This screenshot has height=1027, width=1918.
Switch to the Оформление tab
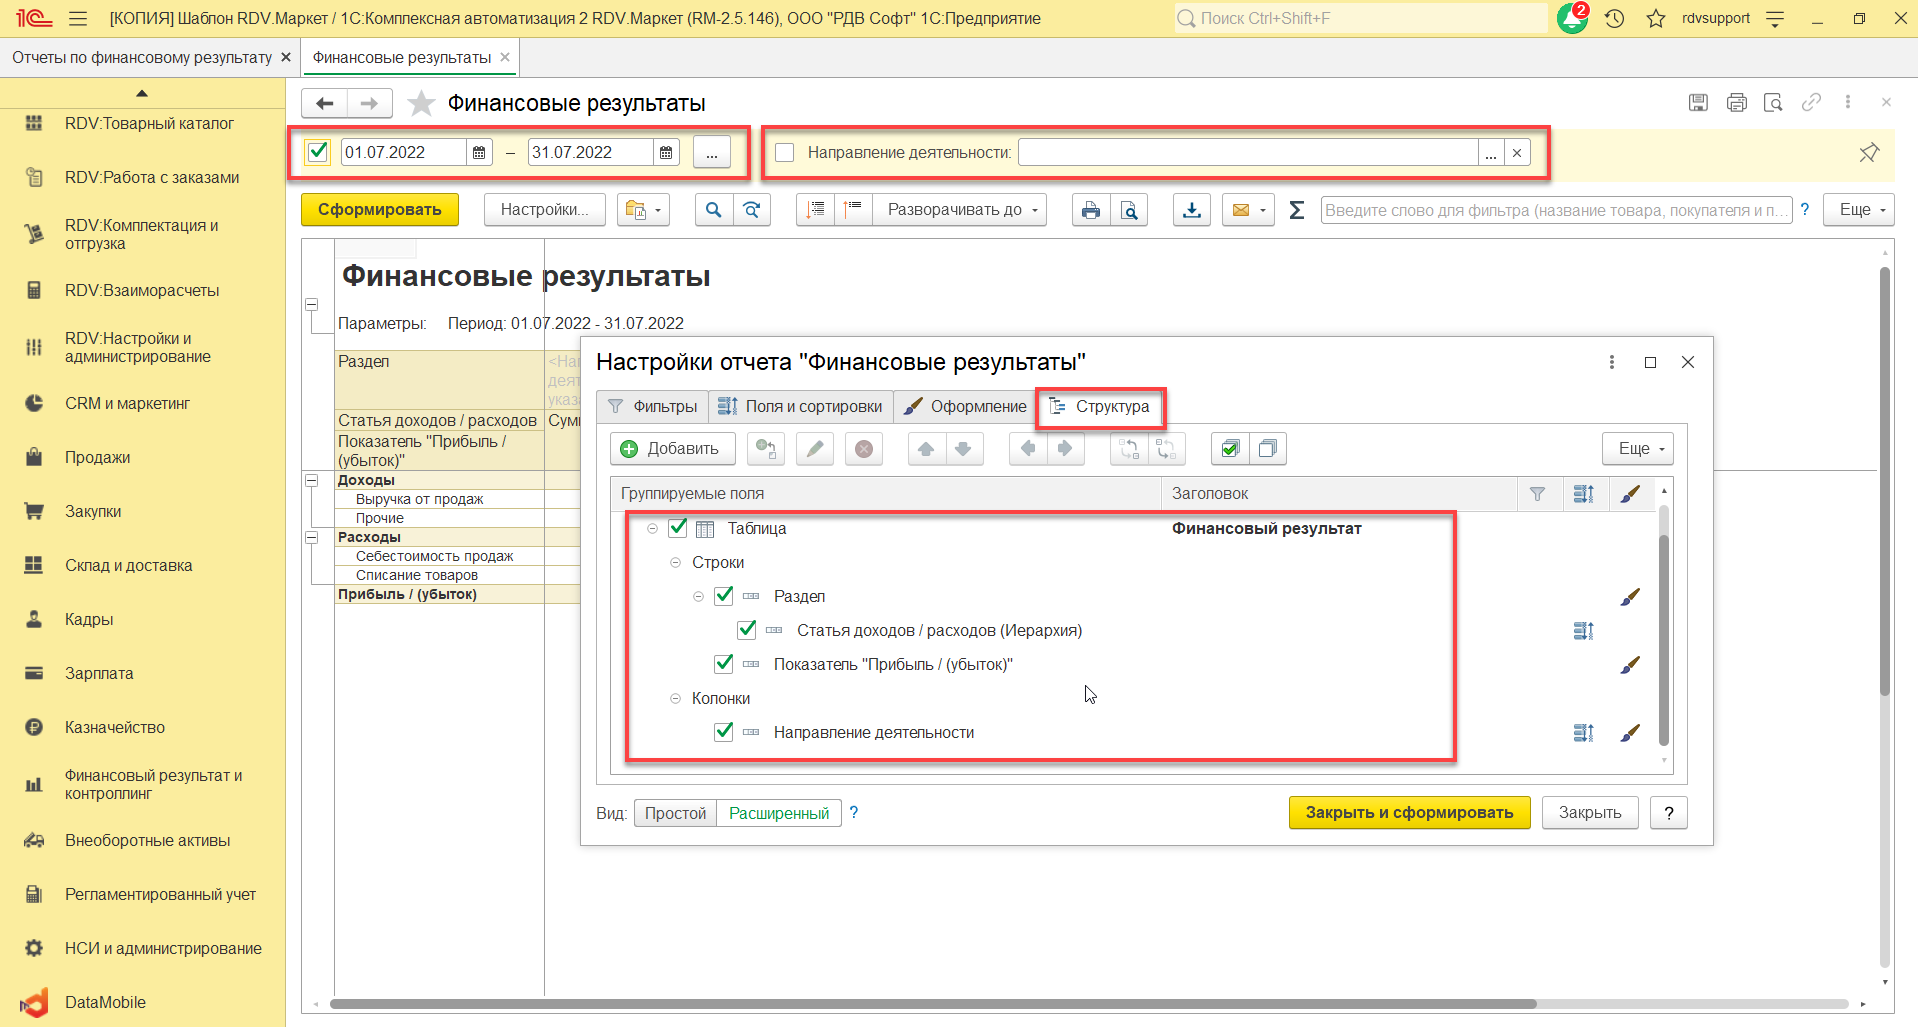coord(965,407)
